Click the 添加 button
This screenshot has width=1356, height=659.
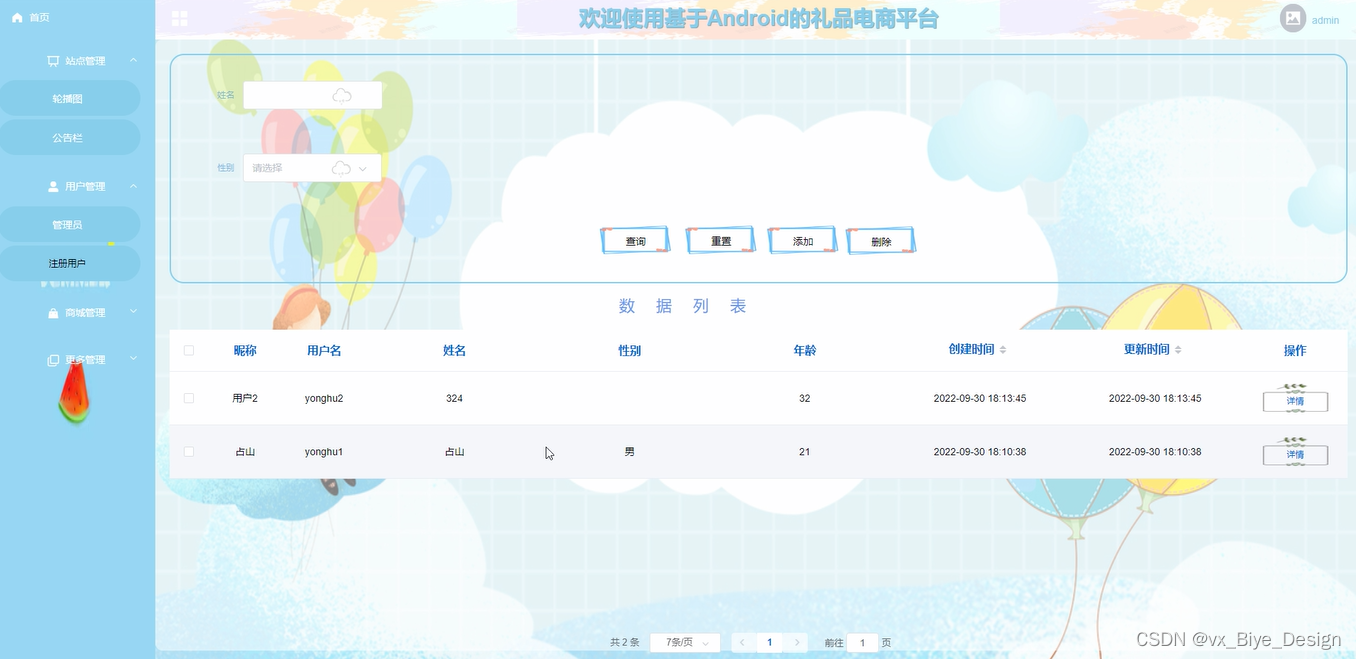point(803,241)
